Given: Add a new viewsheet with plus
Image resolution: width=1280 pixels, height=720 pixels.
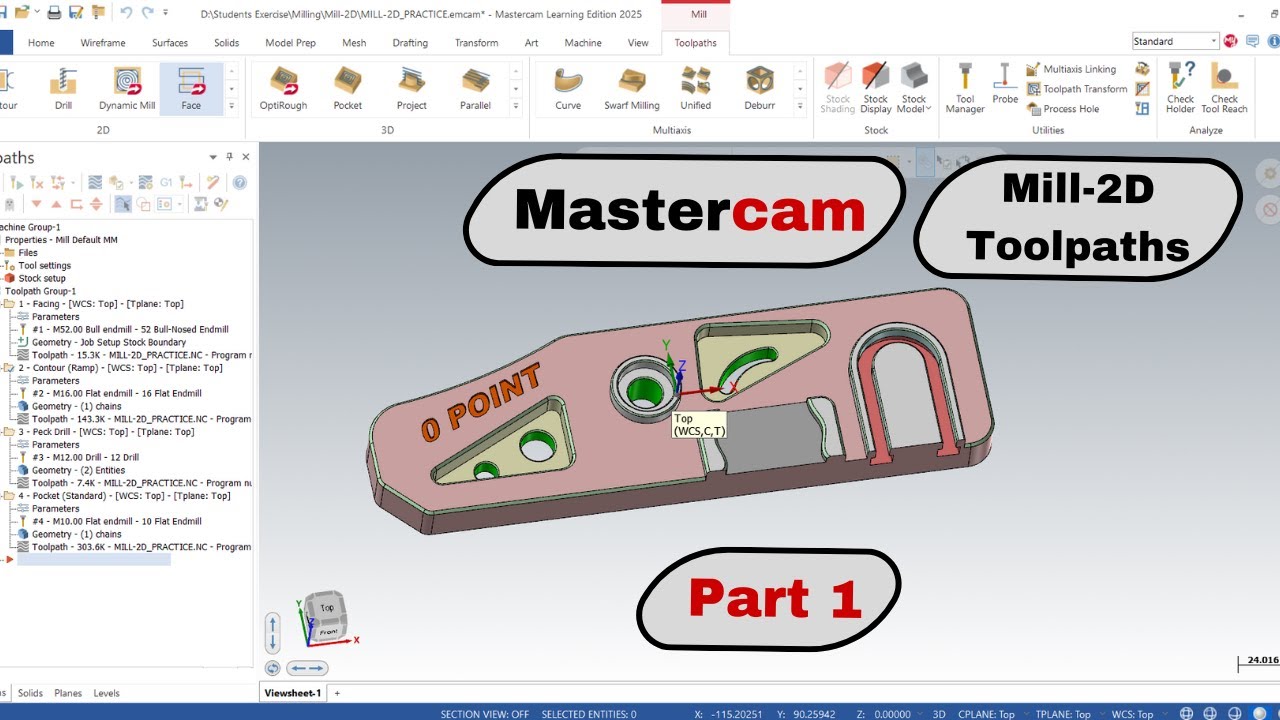Looking at the screenshot, I should click(337, 693).
